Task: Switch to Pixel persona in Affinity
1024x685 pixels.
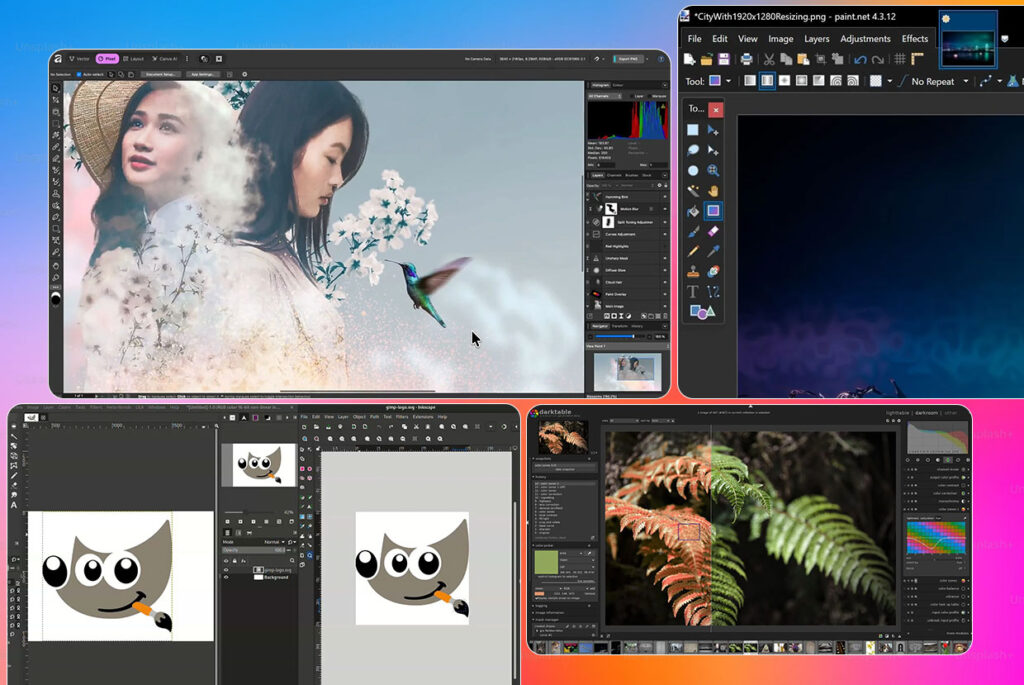Action: coord(108,59)
